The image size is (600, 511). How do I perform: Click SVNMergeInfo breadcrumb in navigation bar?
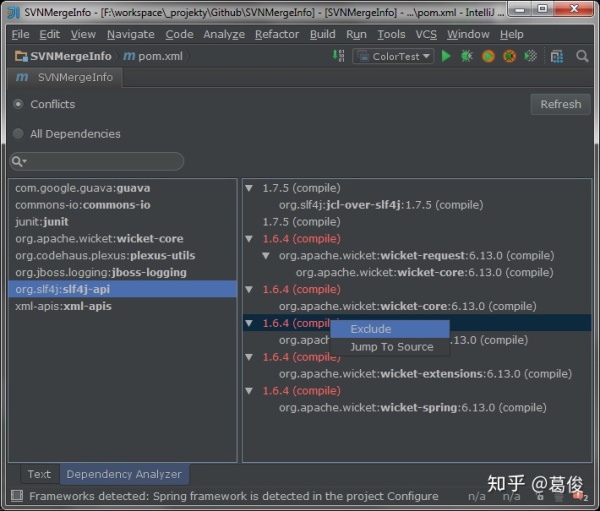[x=70, y=56]
